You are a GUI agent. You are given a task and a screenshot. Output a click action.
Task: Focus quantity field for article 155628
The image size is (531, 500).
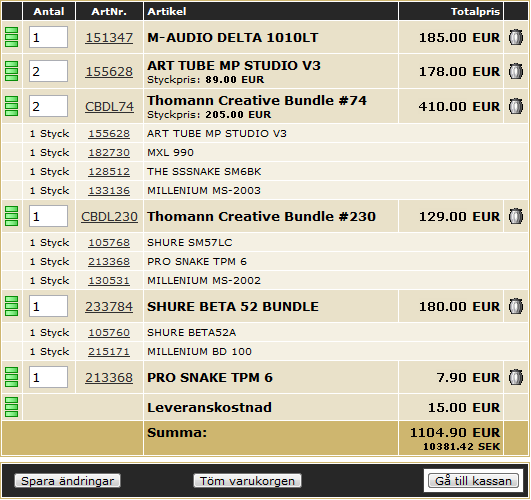(48, 71)
